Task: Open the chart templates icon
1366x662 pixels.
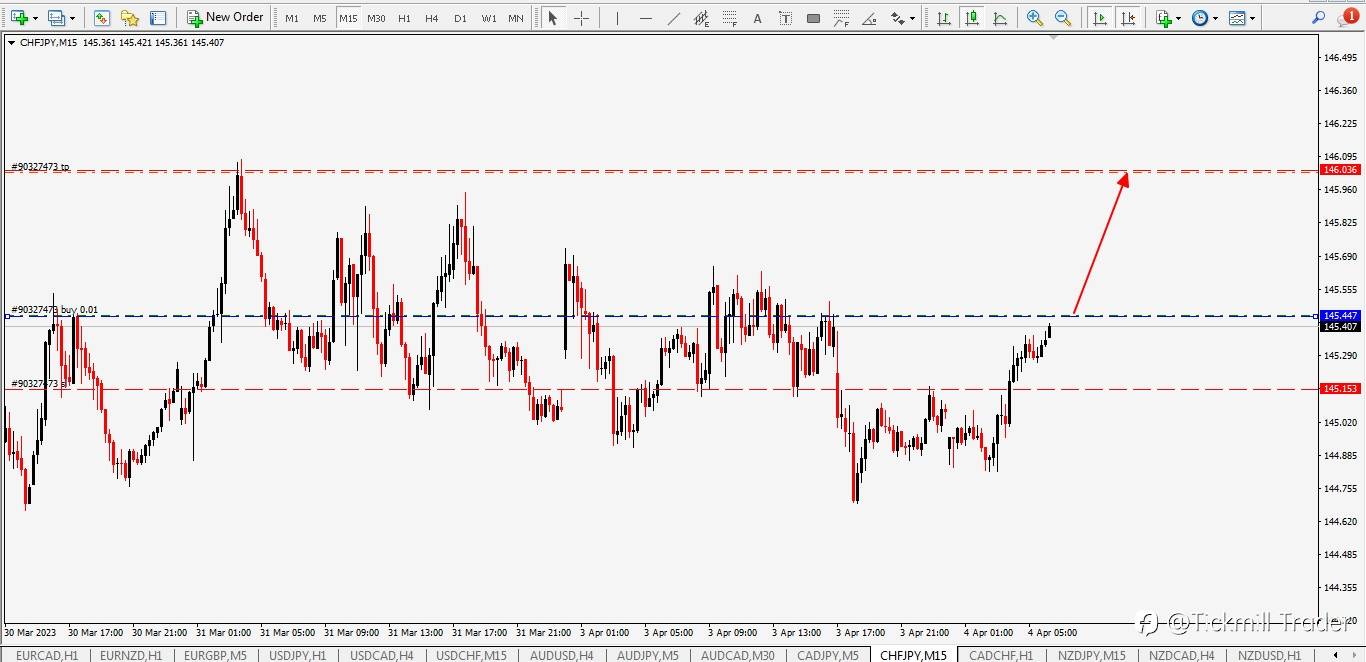Action: click(x=1237, y=18)
